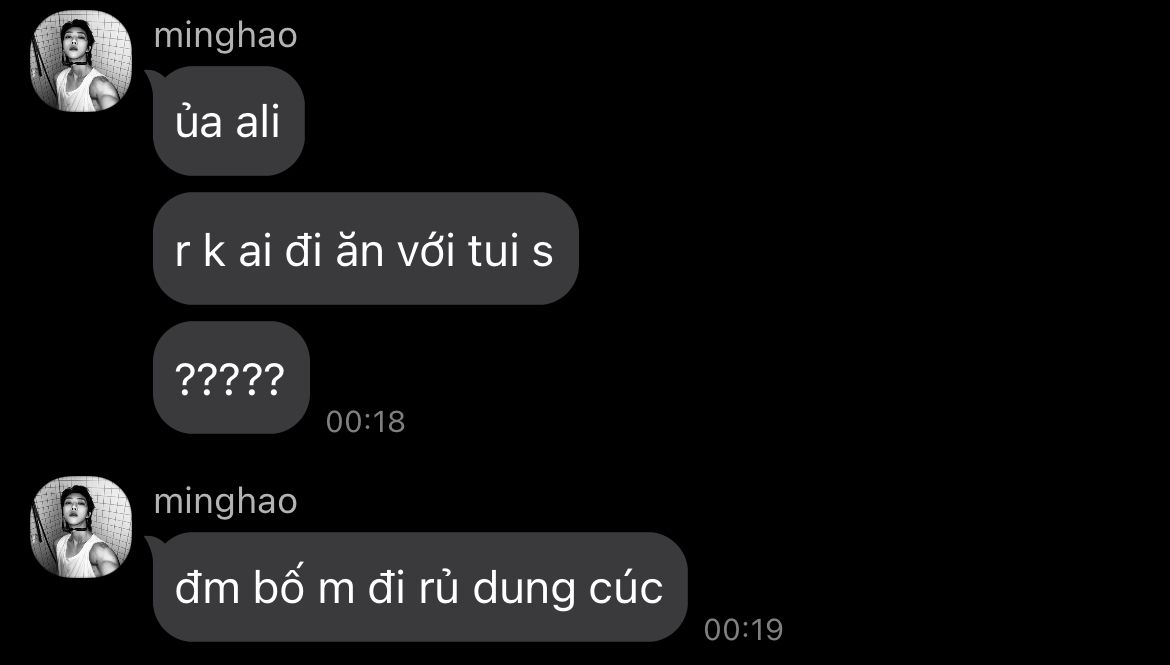Click the word "với" in the second bubble

pos(425,250)
